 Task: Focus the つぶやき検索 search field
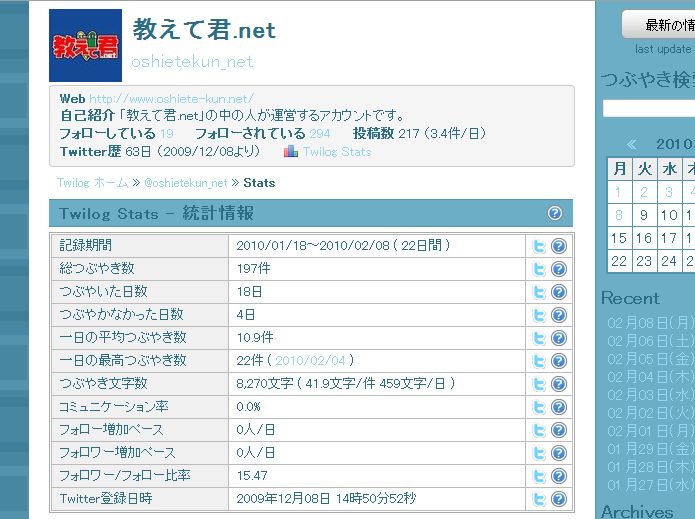(649, 108)
